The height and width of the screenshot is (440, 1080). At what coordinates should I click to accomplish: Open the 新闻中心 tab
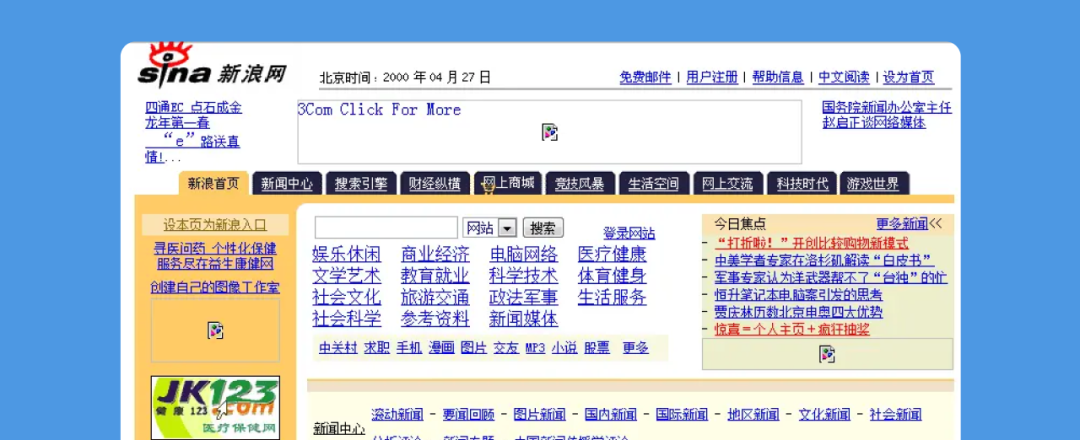[287, 184]
